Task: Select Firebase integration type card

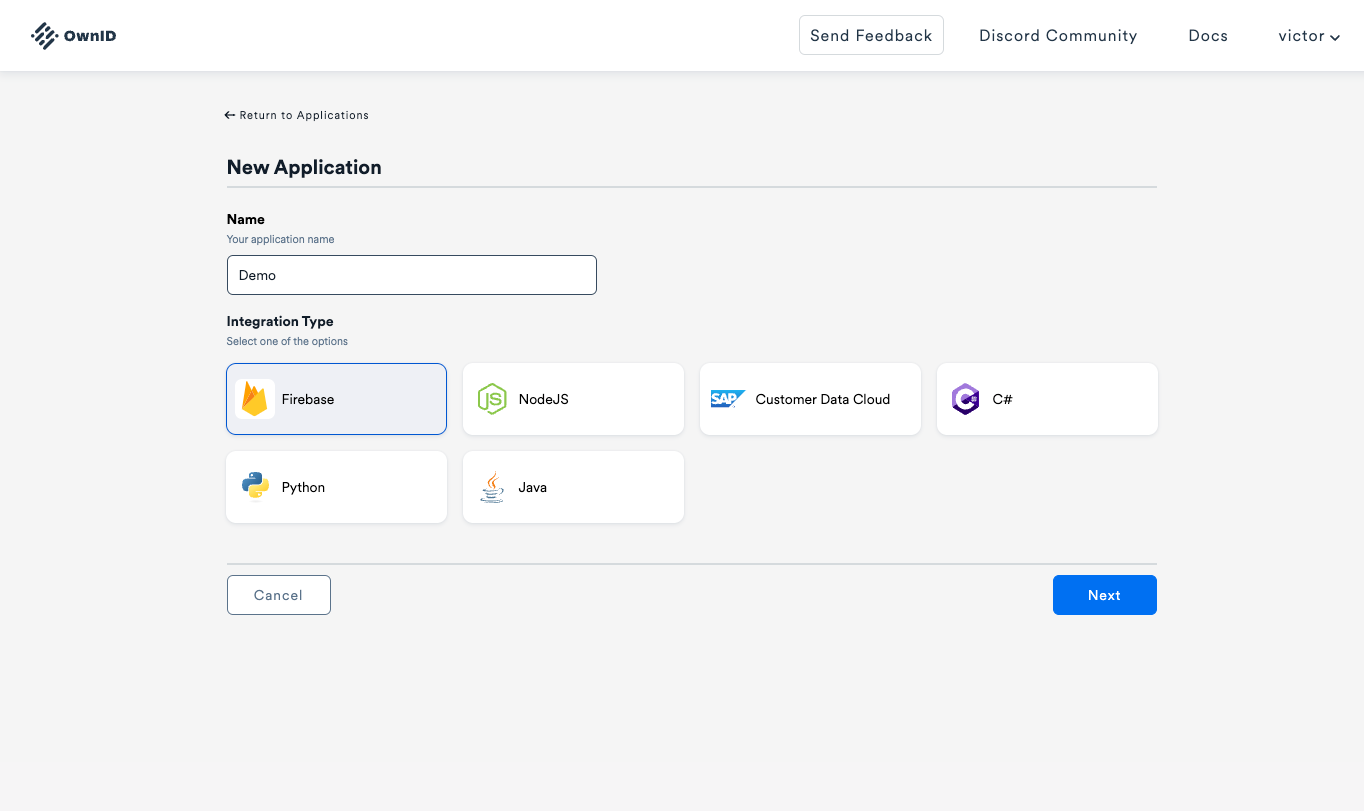Action: 336,399
